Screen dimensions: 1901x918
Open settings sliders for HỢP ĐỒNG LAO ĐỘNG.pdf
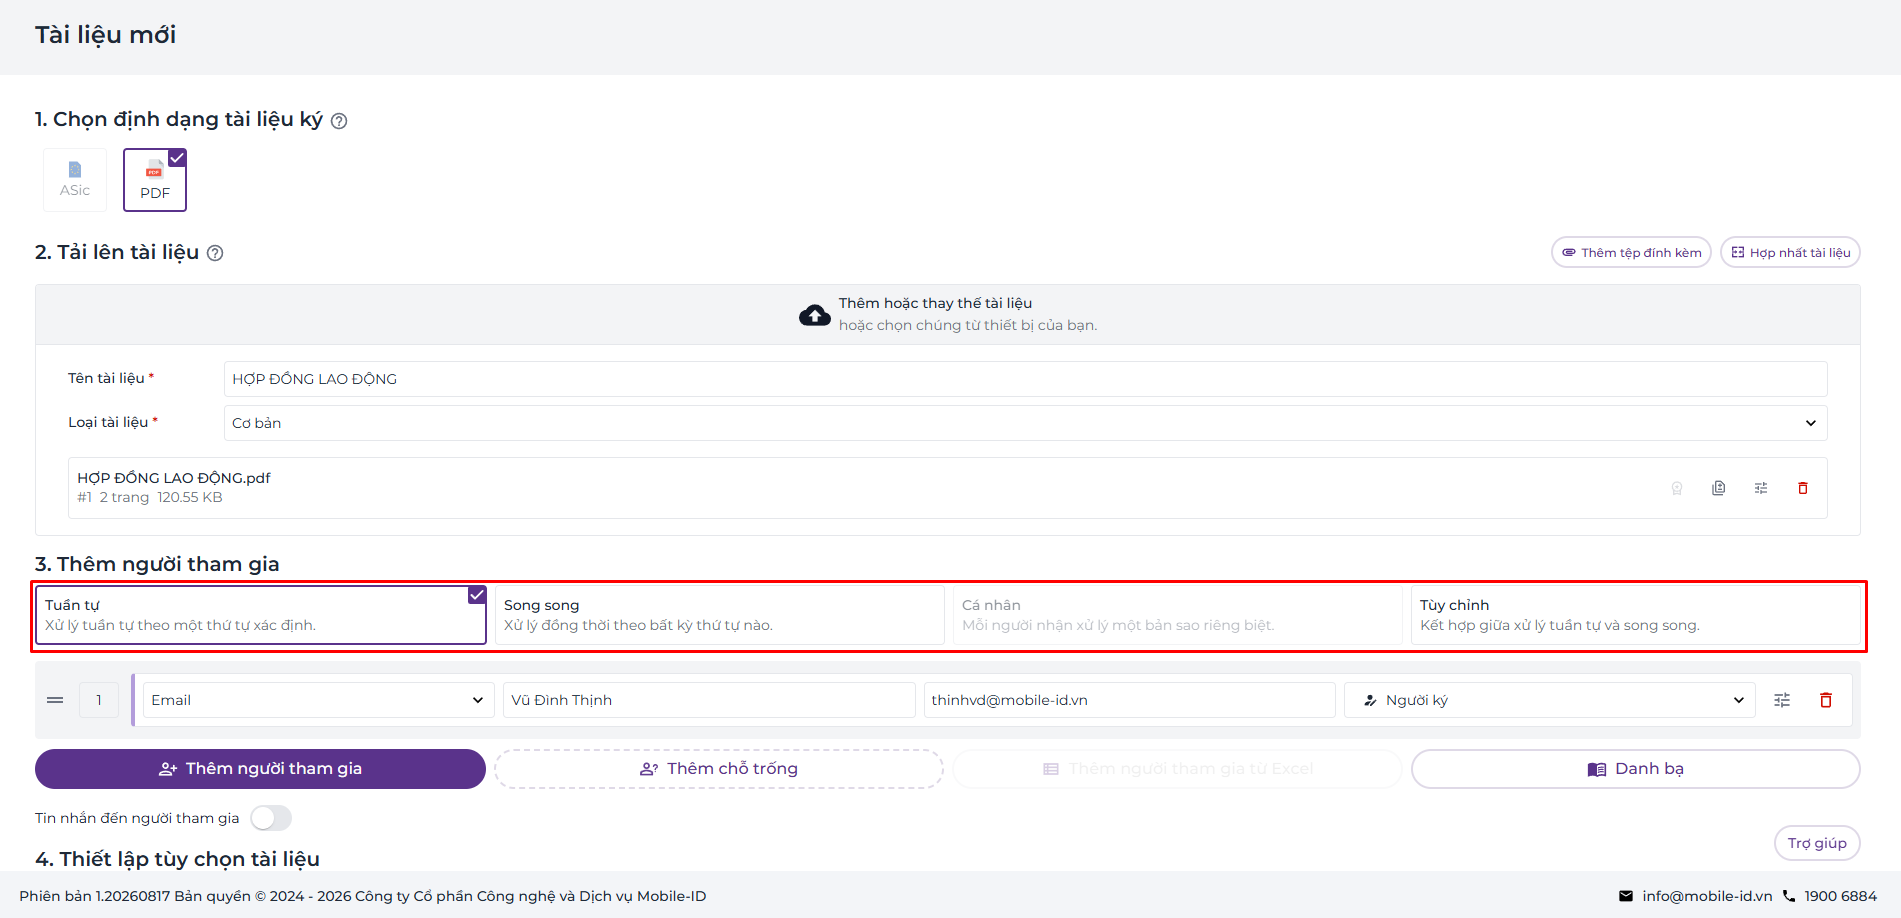[1761, 488]
